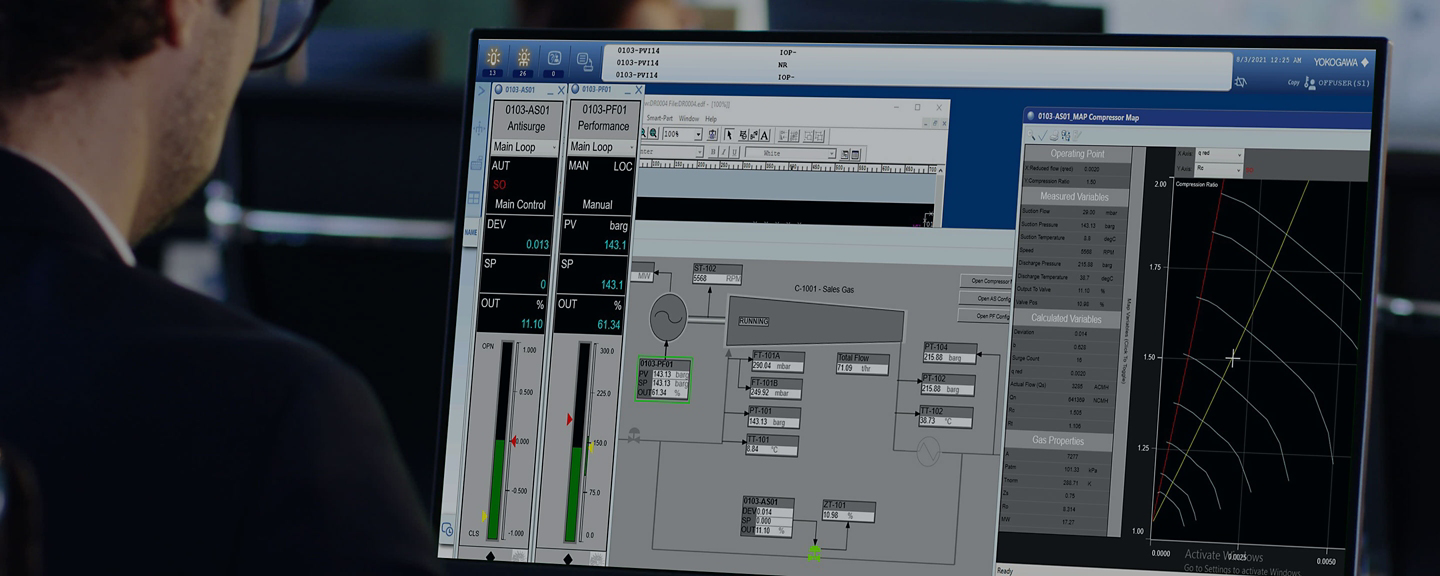Screen dimensions: 1440x576
Task: Select the text 'A' tool in editor toolbar
Action: (x=765, y=135)
